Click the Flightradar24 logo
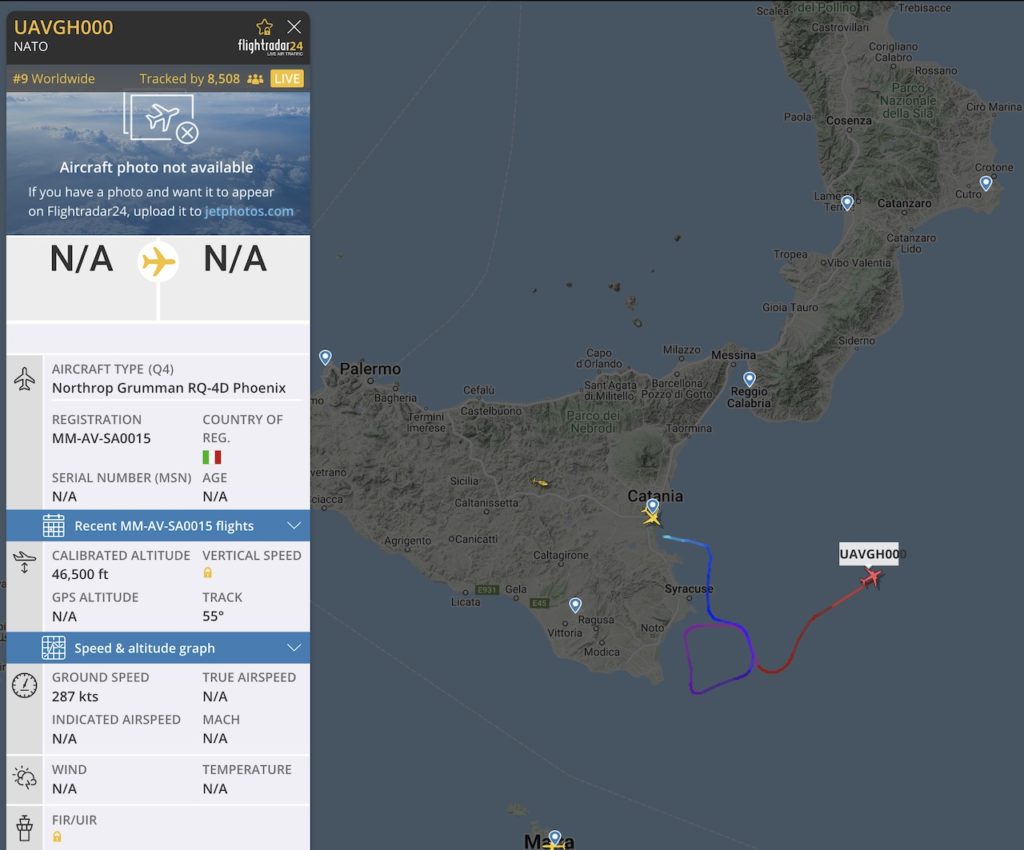1024x850 pixels. click(x=270, y=47)
